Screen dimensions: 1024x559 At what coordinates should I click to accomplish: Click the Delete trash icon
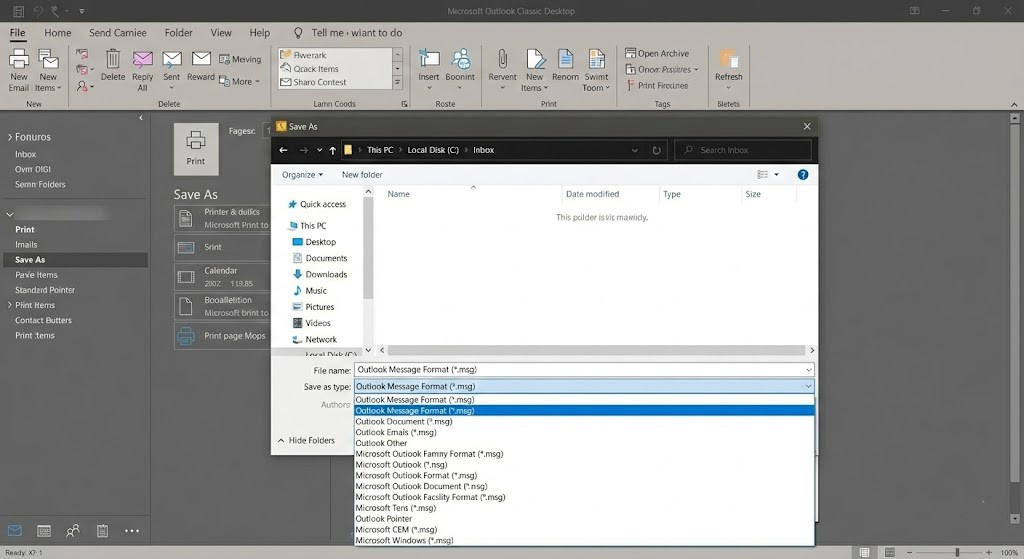[x=113, y=59]
